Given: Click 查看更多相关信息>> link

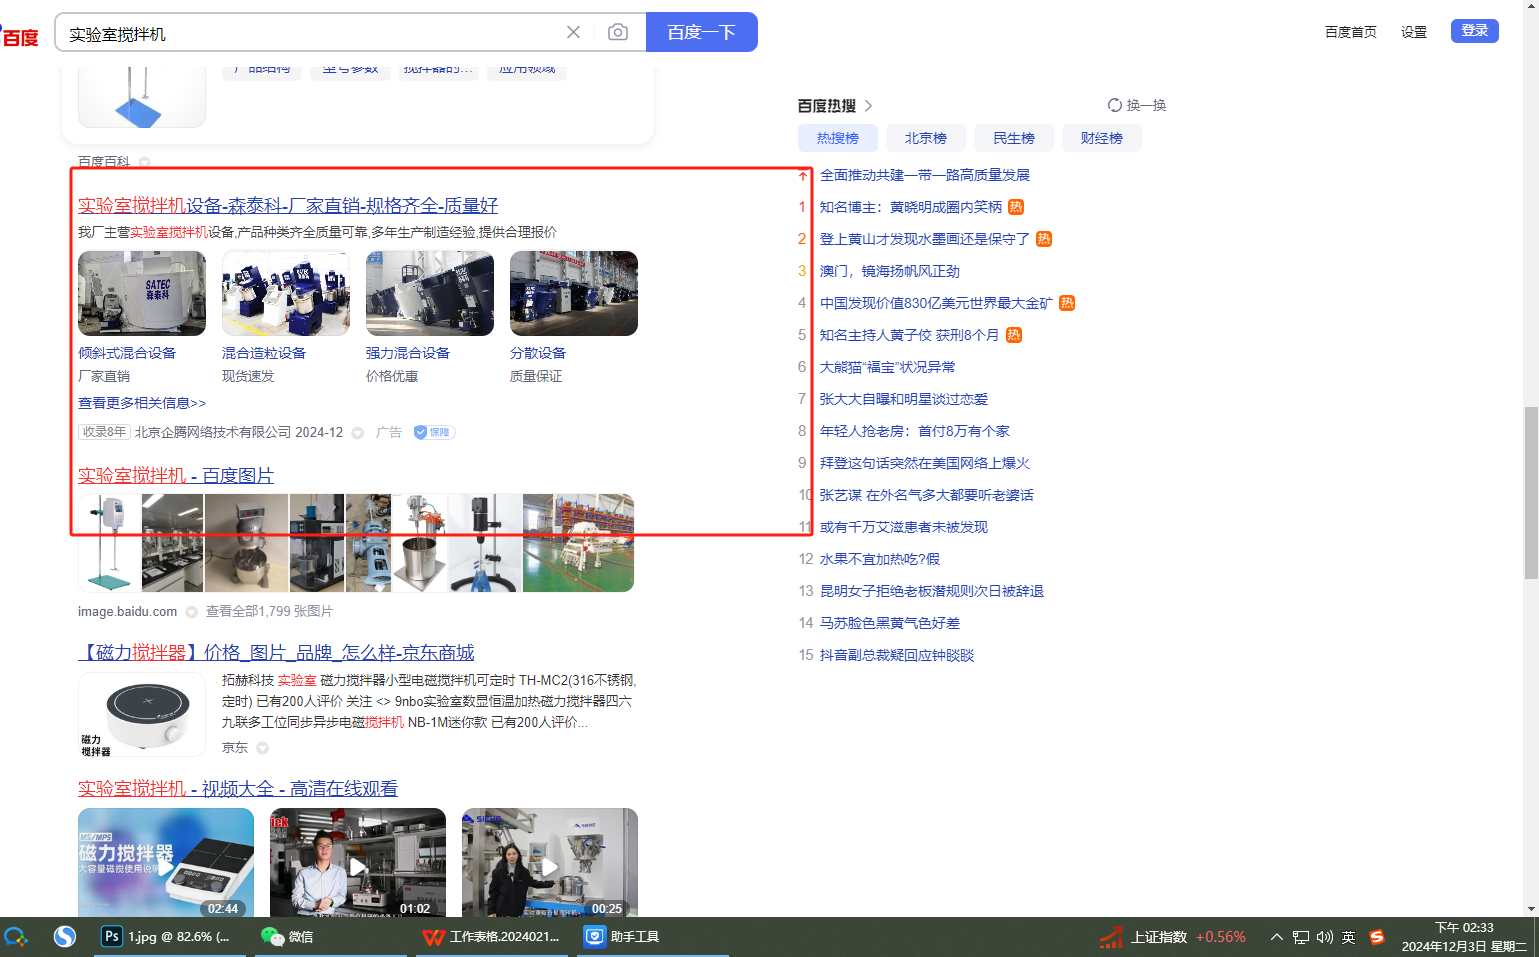Looking at the screenshot, I should 142,403.
